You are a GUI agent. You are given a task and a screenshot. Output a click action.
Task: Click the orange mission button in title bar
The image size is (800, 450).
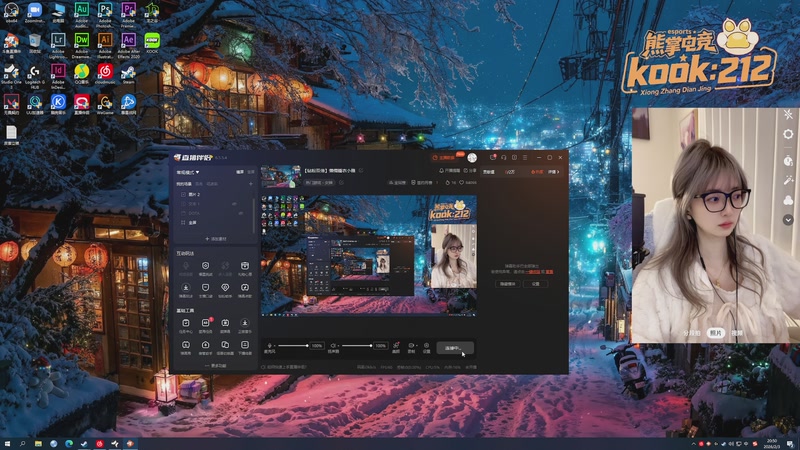[444, 158]
